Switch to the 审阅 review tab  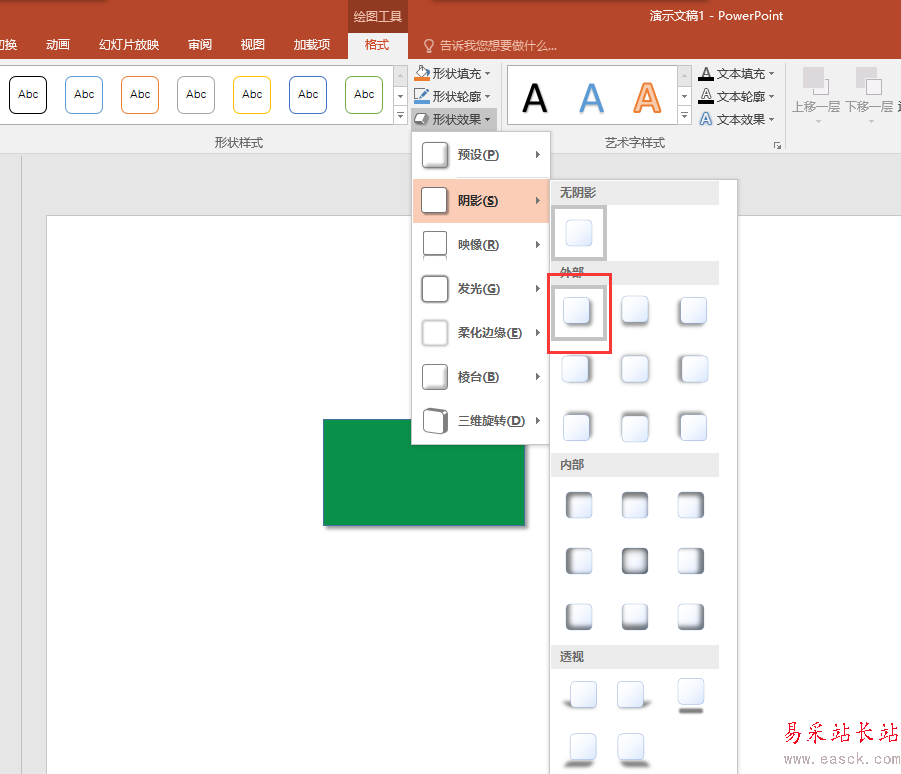pyautogui.click(x=200, y=45)
